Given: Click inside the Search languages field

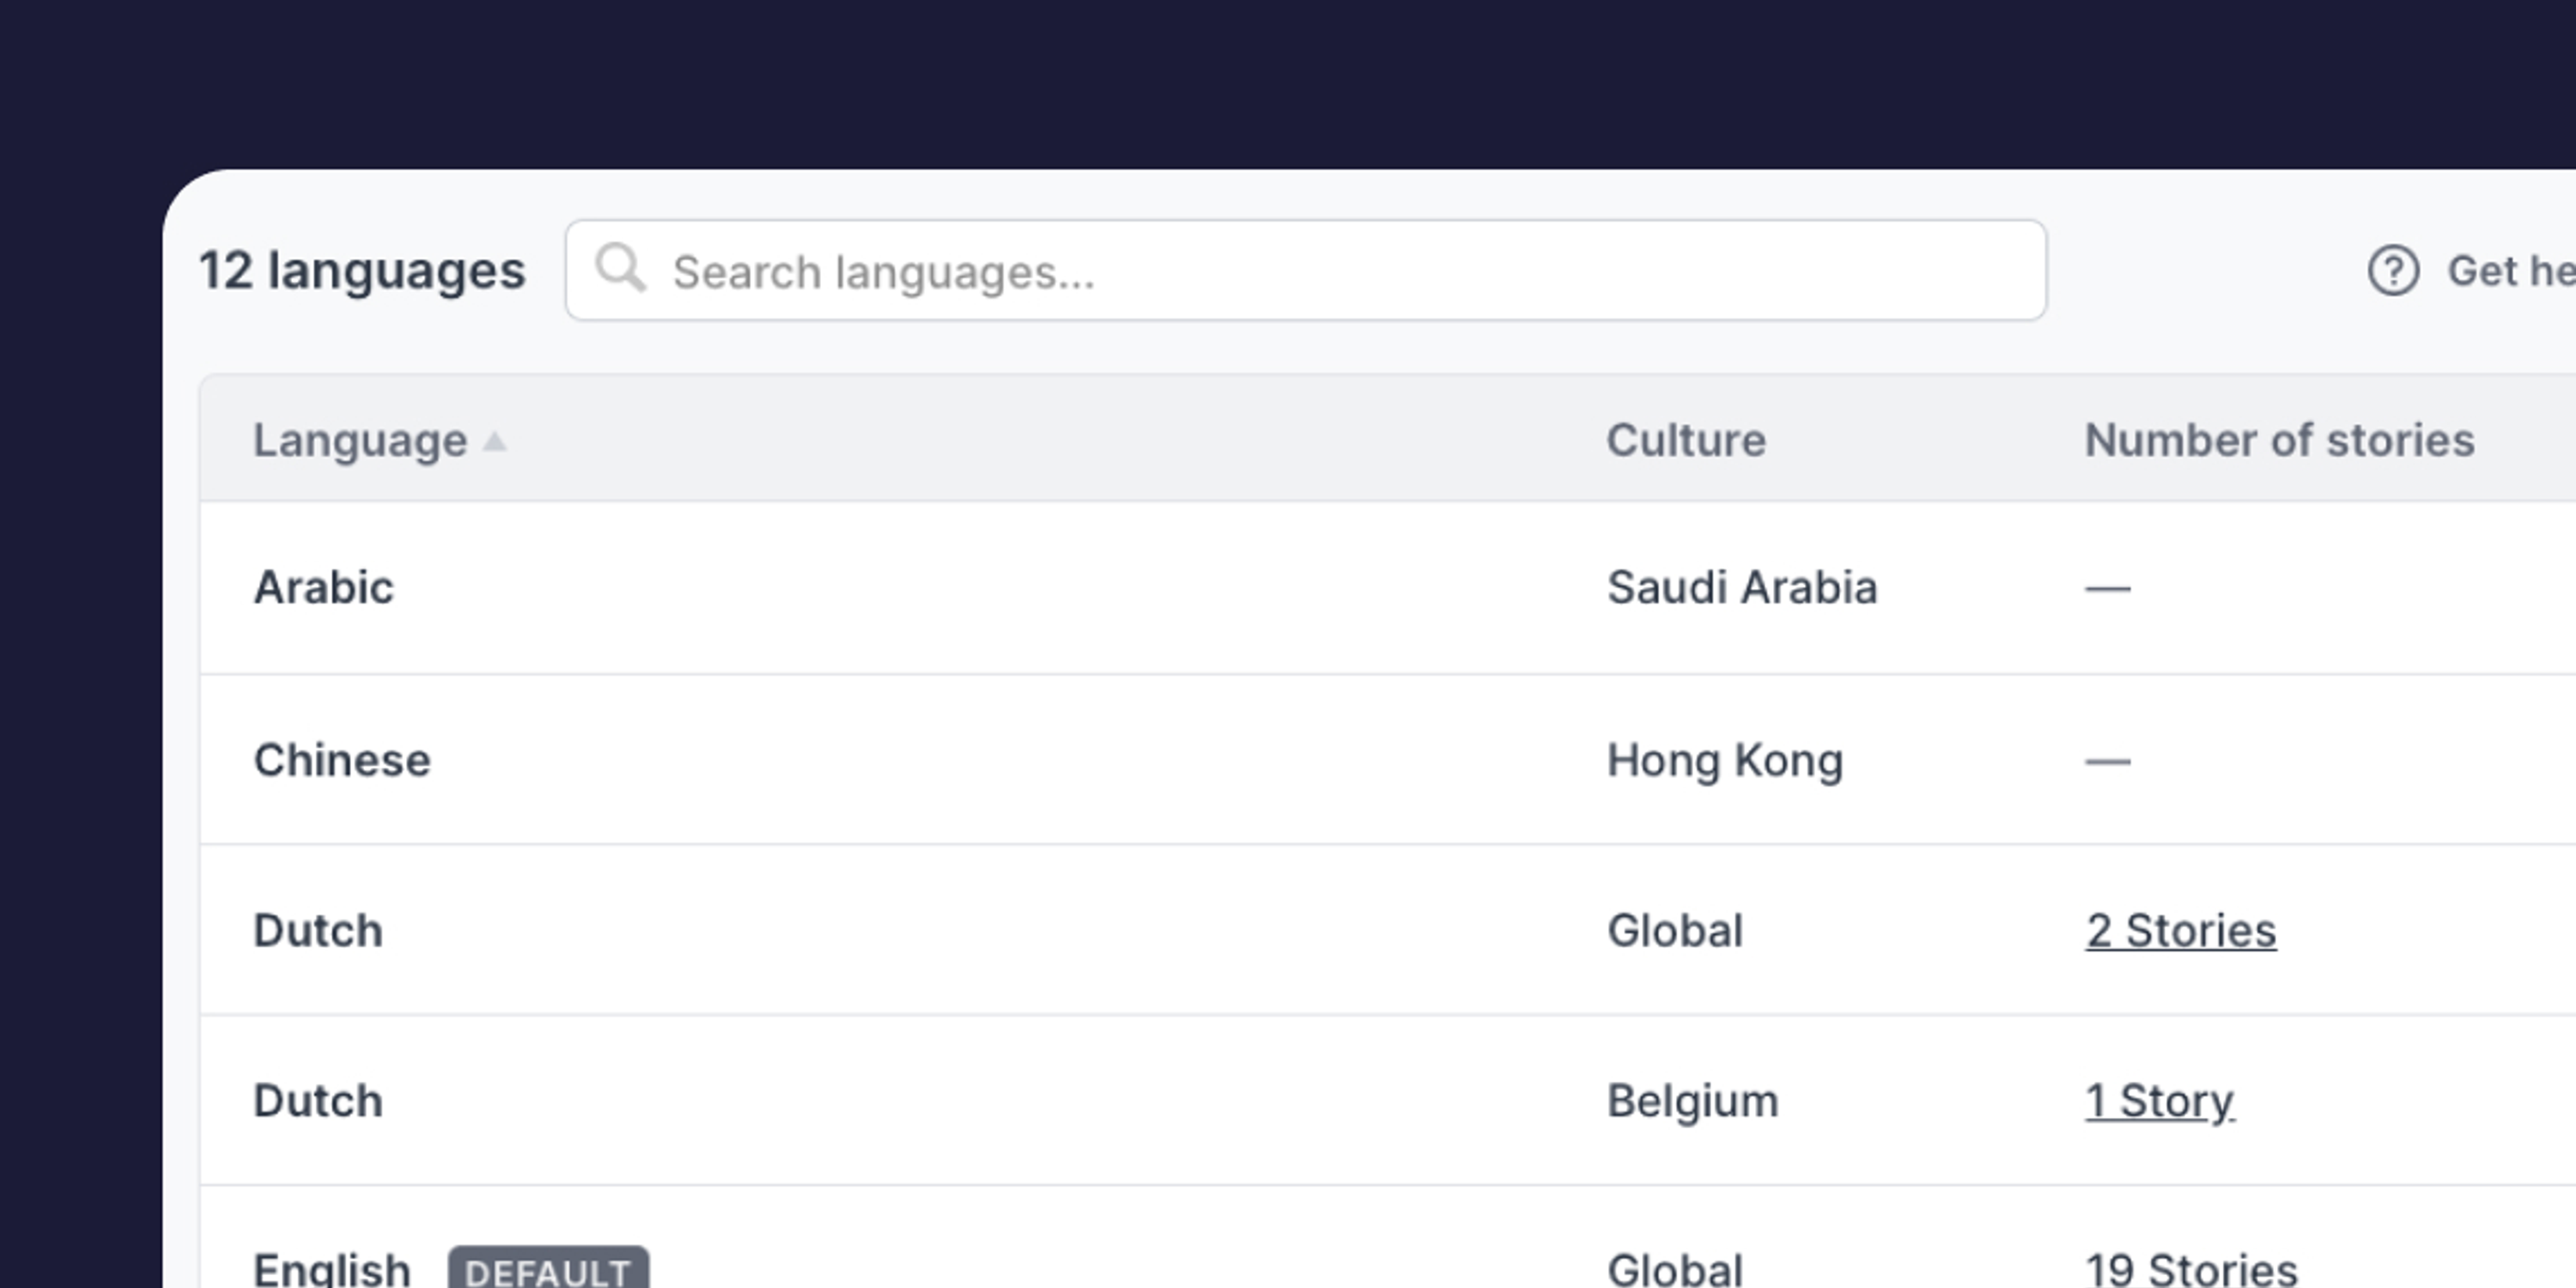Looking at the screenshot, I should coord(1300,270).
